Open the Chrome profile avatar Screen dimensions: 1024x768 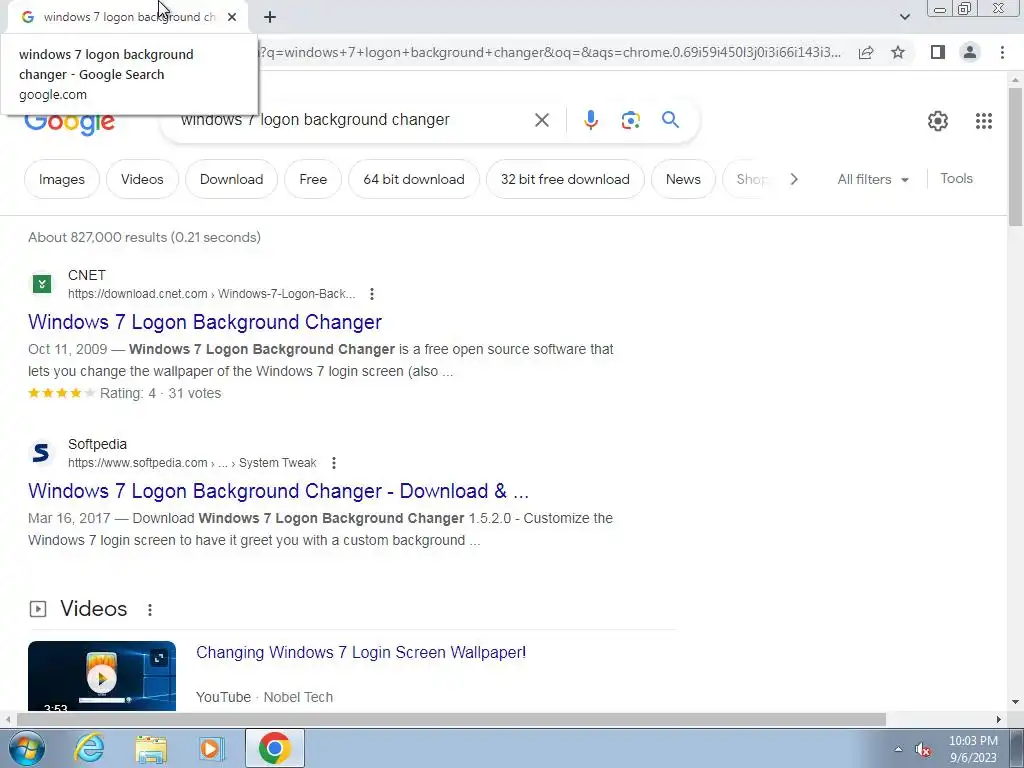coord(970,52)
